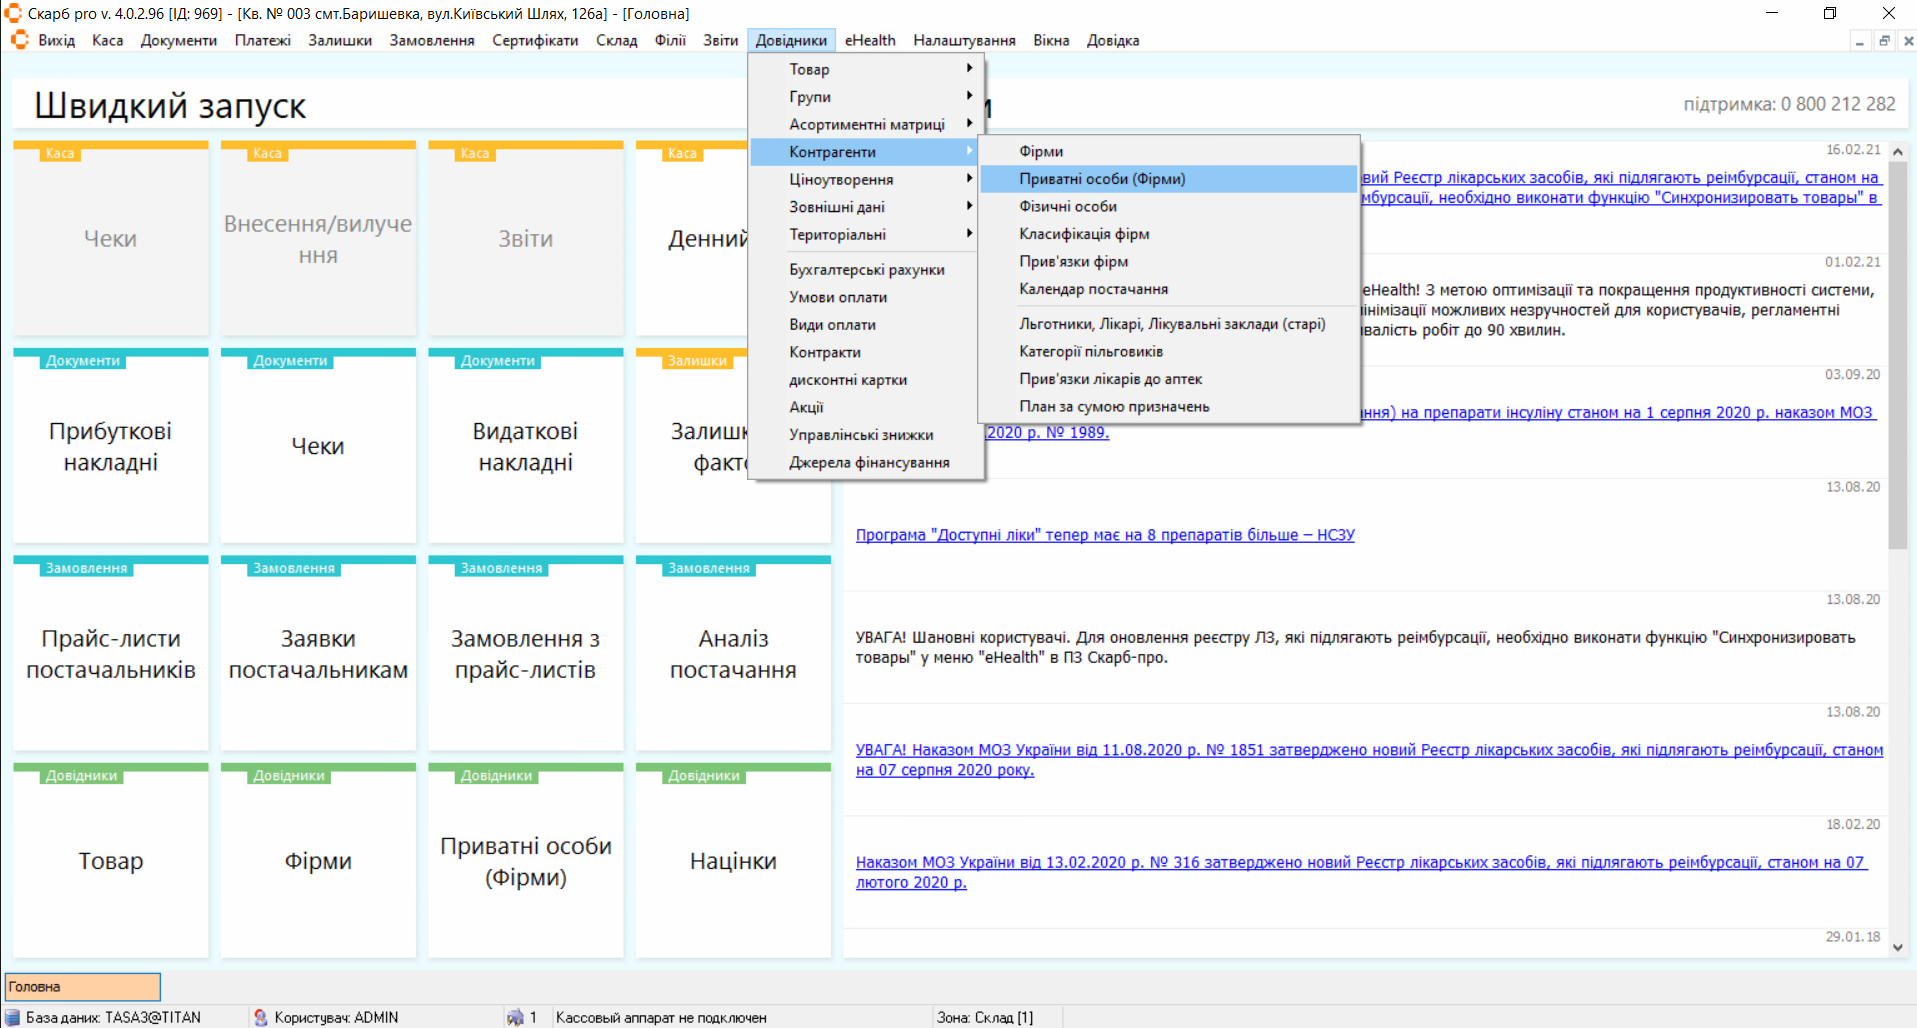
Task: Select Приватні особи (Фірми) menu entry
Action: tap(1102, 179)
